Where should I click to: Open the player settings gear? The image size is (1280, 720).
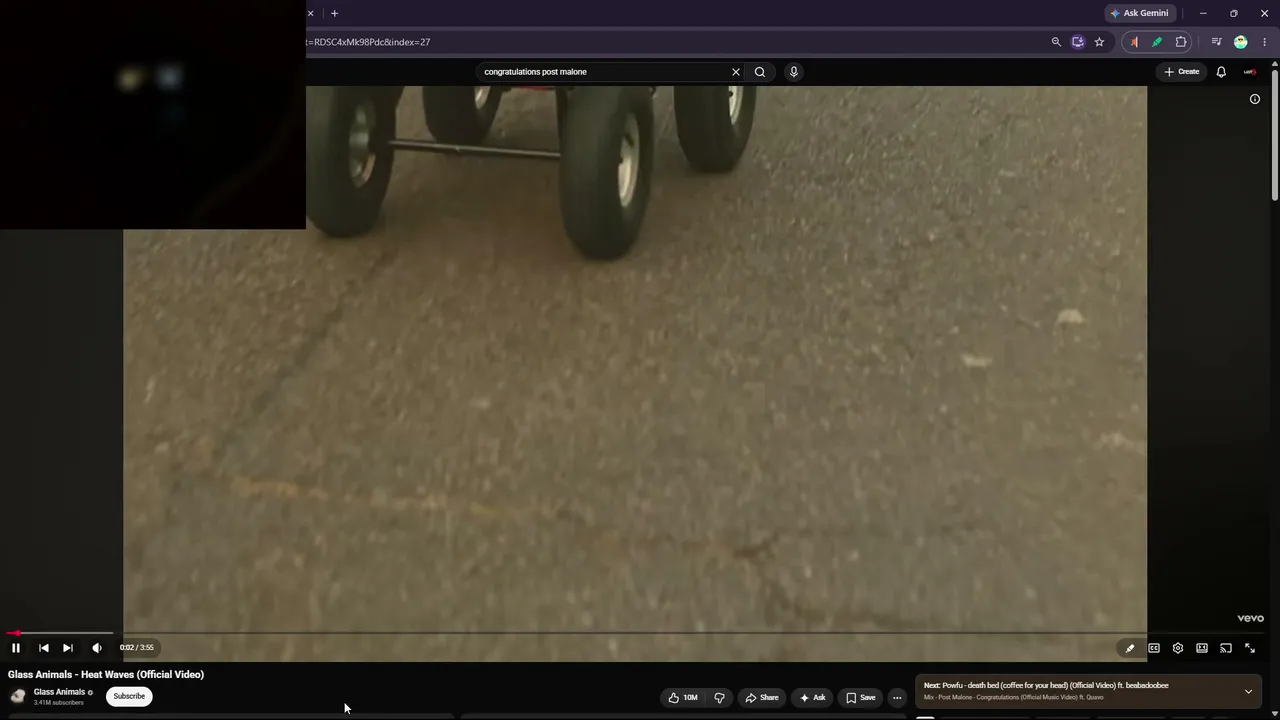[x=1178, y=648]
